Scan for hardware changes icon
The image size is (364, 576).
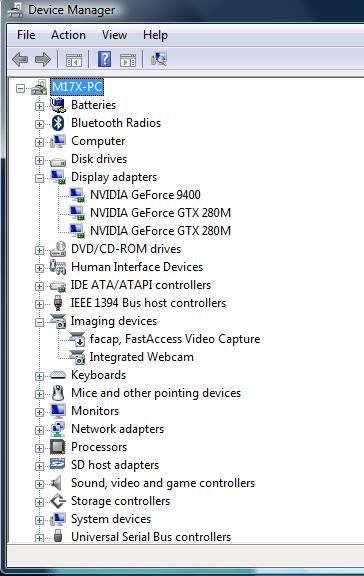click(159, 59)
